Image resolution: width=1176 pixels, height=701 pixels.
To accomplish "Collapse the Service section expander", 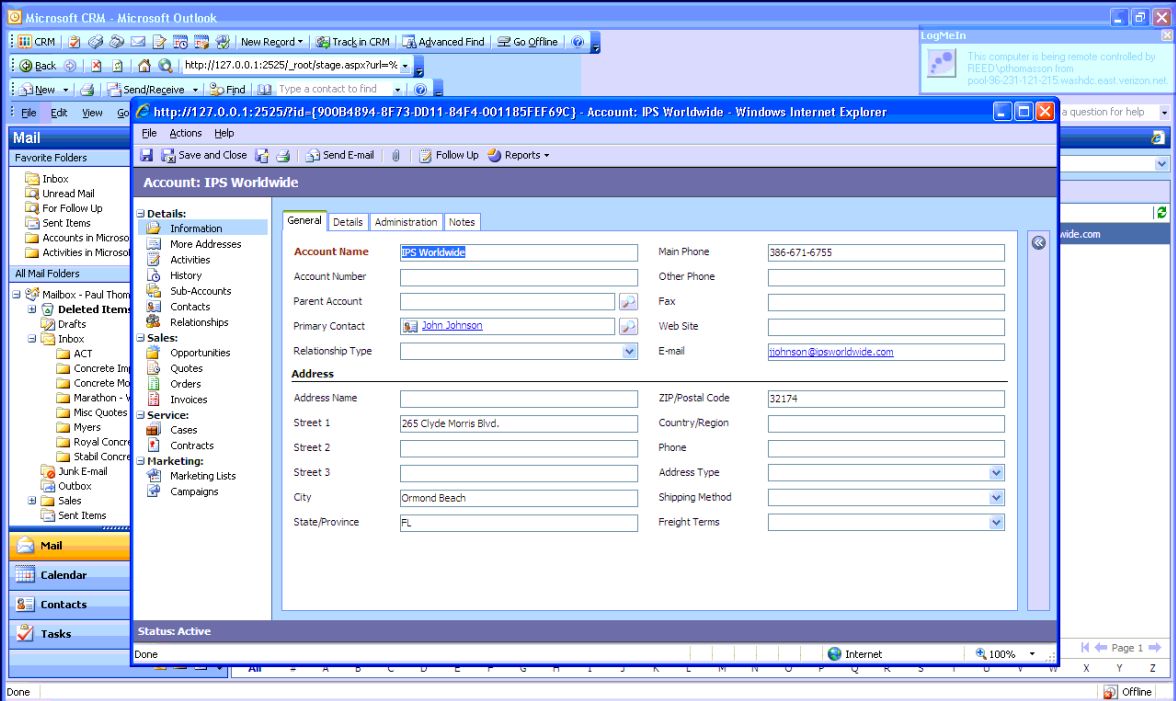I will 140,415.
